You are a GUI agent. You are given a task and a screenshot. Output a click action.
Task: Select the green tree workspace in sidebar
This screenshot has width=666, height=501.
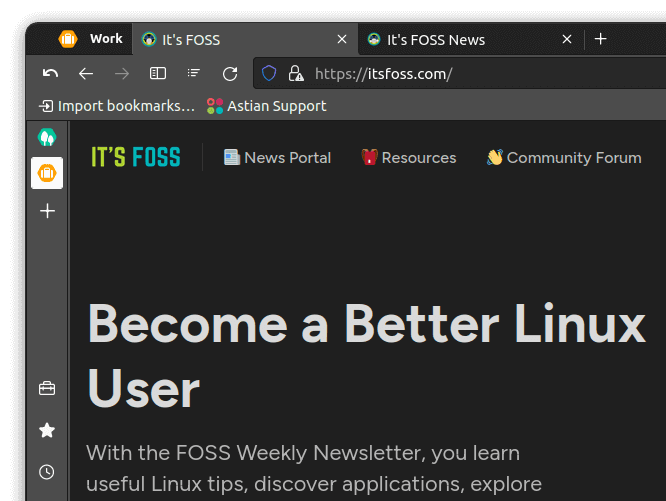pos(47,137)
